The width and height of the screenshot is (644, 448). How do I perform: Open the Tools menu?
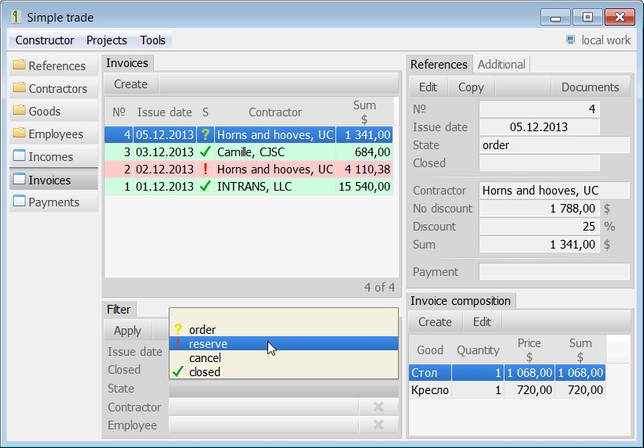pos(153,40)
